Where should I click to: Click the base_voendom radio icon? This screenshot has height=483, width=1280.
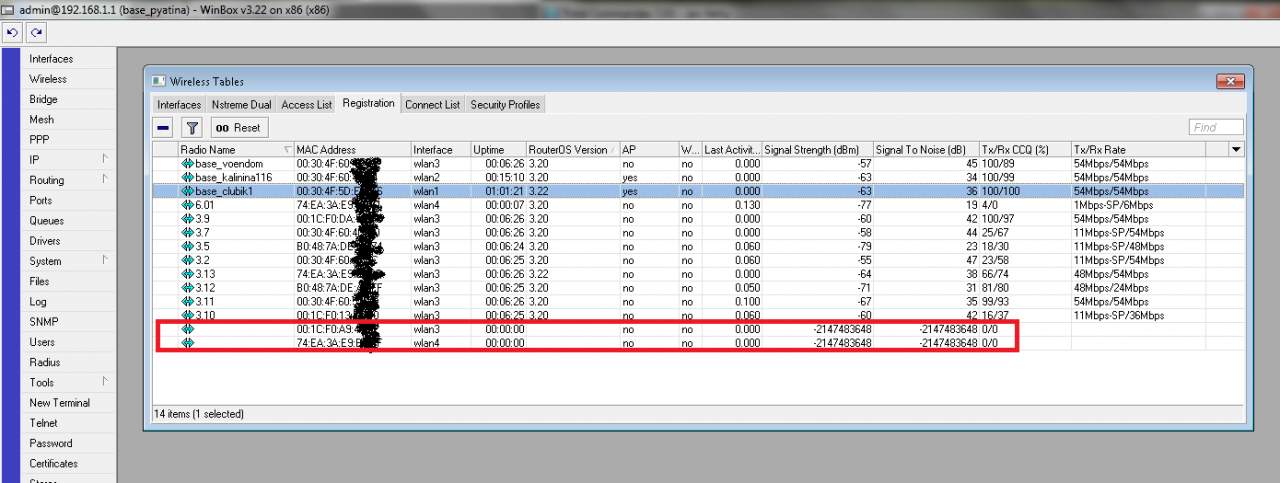(187, 163)
